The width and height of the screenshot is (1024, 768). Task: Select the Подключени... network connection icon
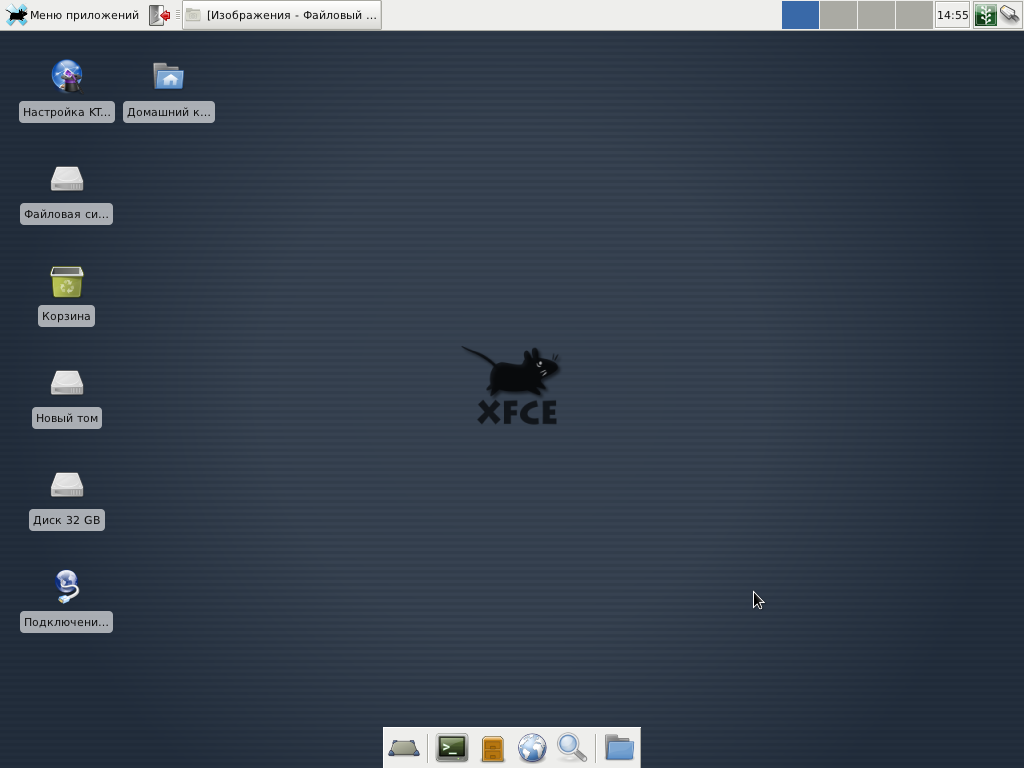pos(67,586)
